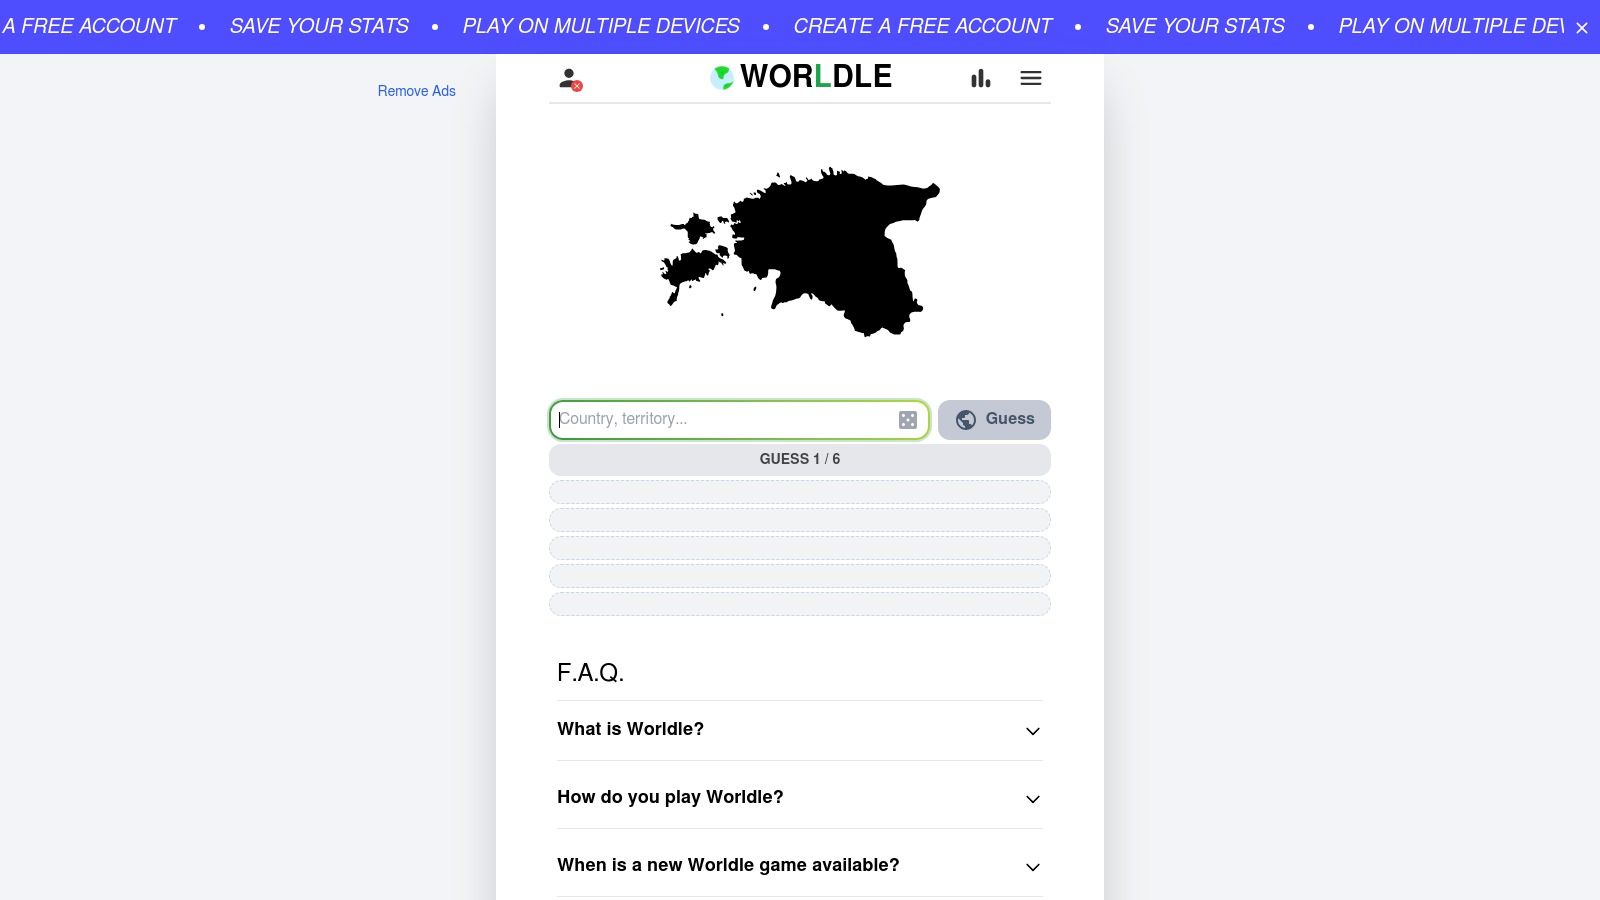1600x900 pixels.
Task: Open the player profile icon
Action: pyautogui.click(x=568, y=78)
